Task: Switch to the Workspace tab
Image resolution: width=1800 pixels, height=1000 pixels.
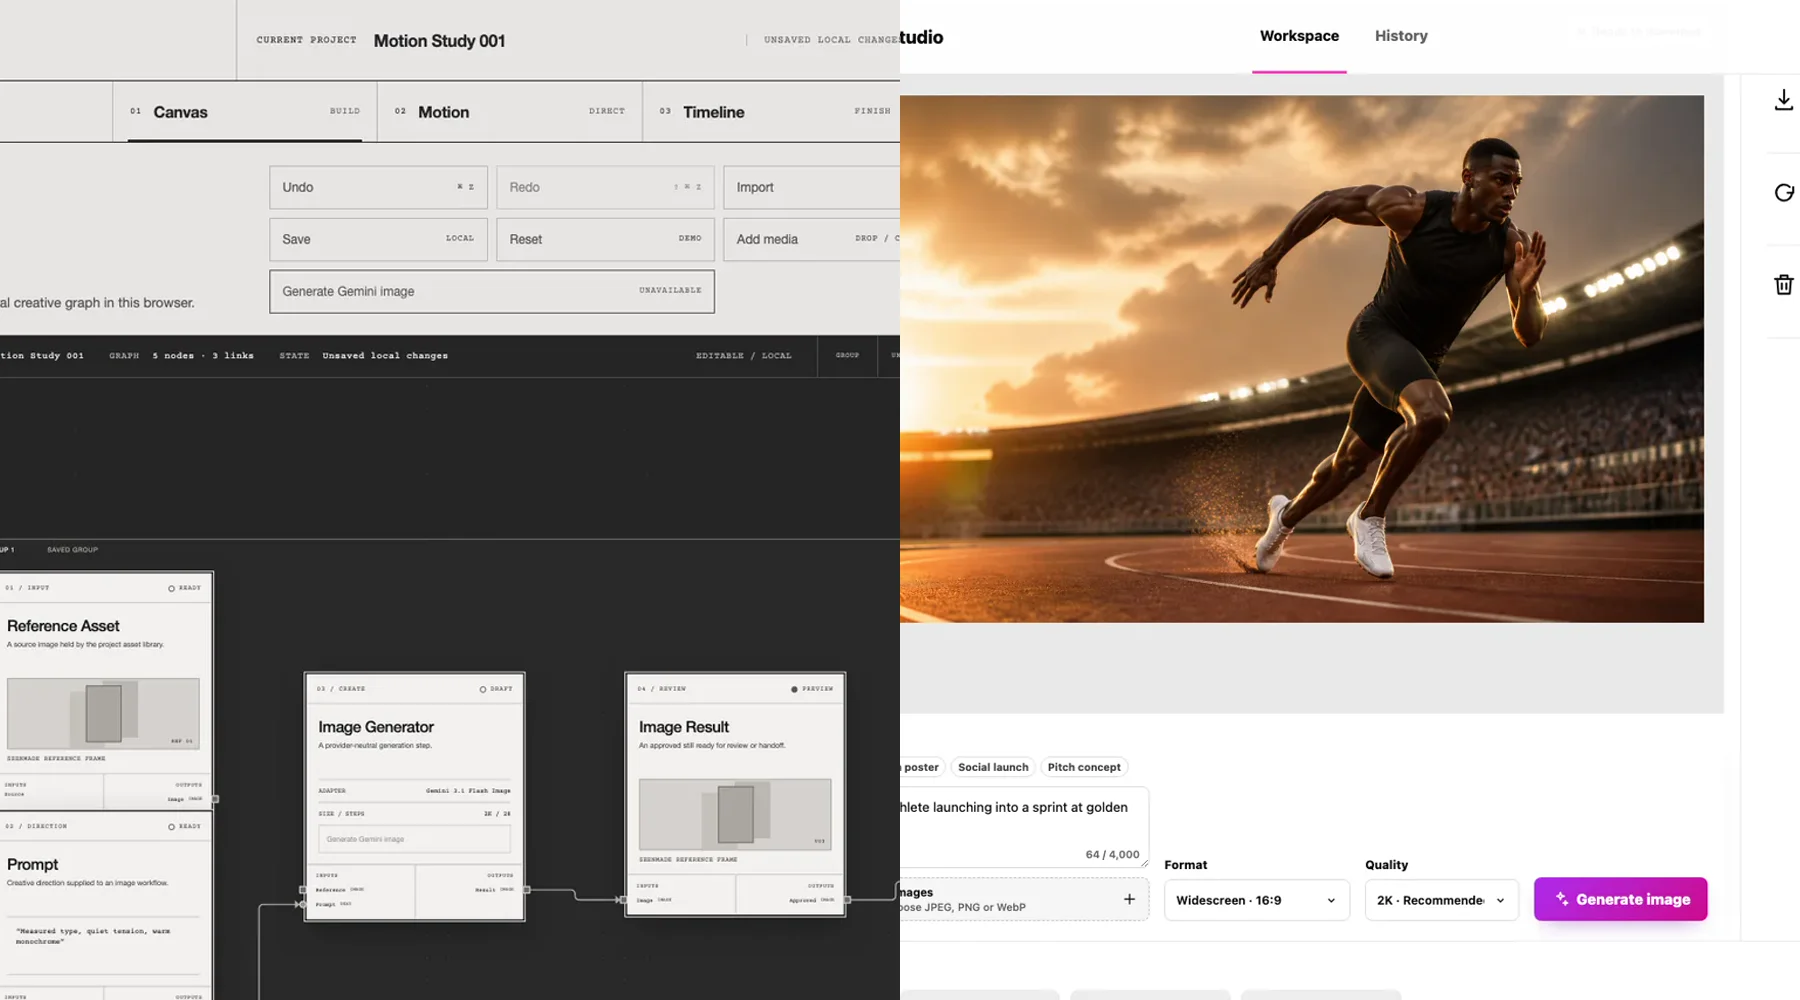Action: [x=1299, y=36]
